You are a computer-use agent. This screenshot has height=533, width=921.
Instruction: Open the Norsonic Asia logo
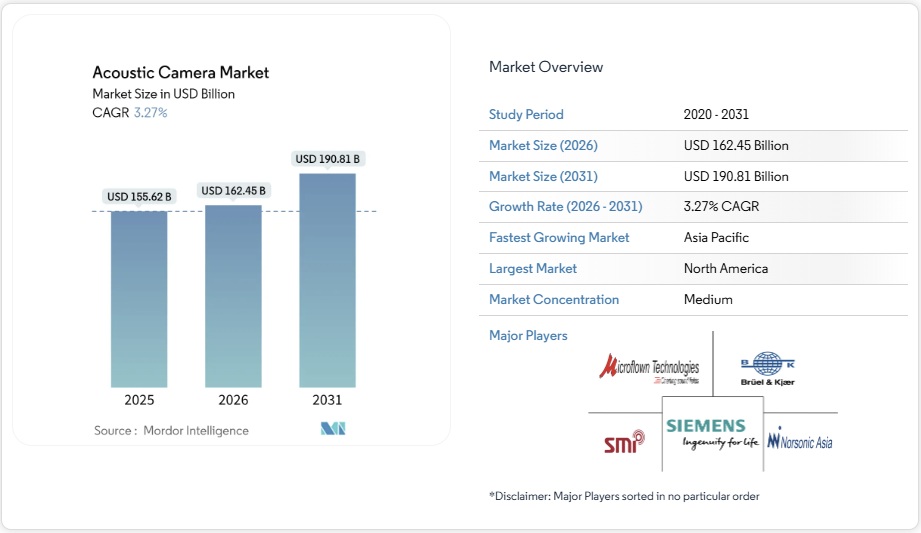point(800,441)
